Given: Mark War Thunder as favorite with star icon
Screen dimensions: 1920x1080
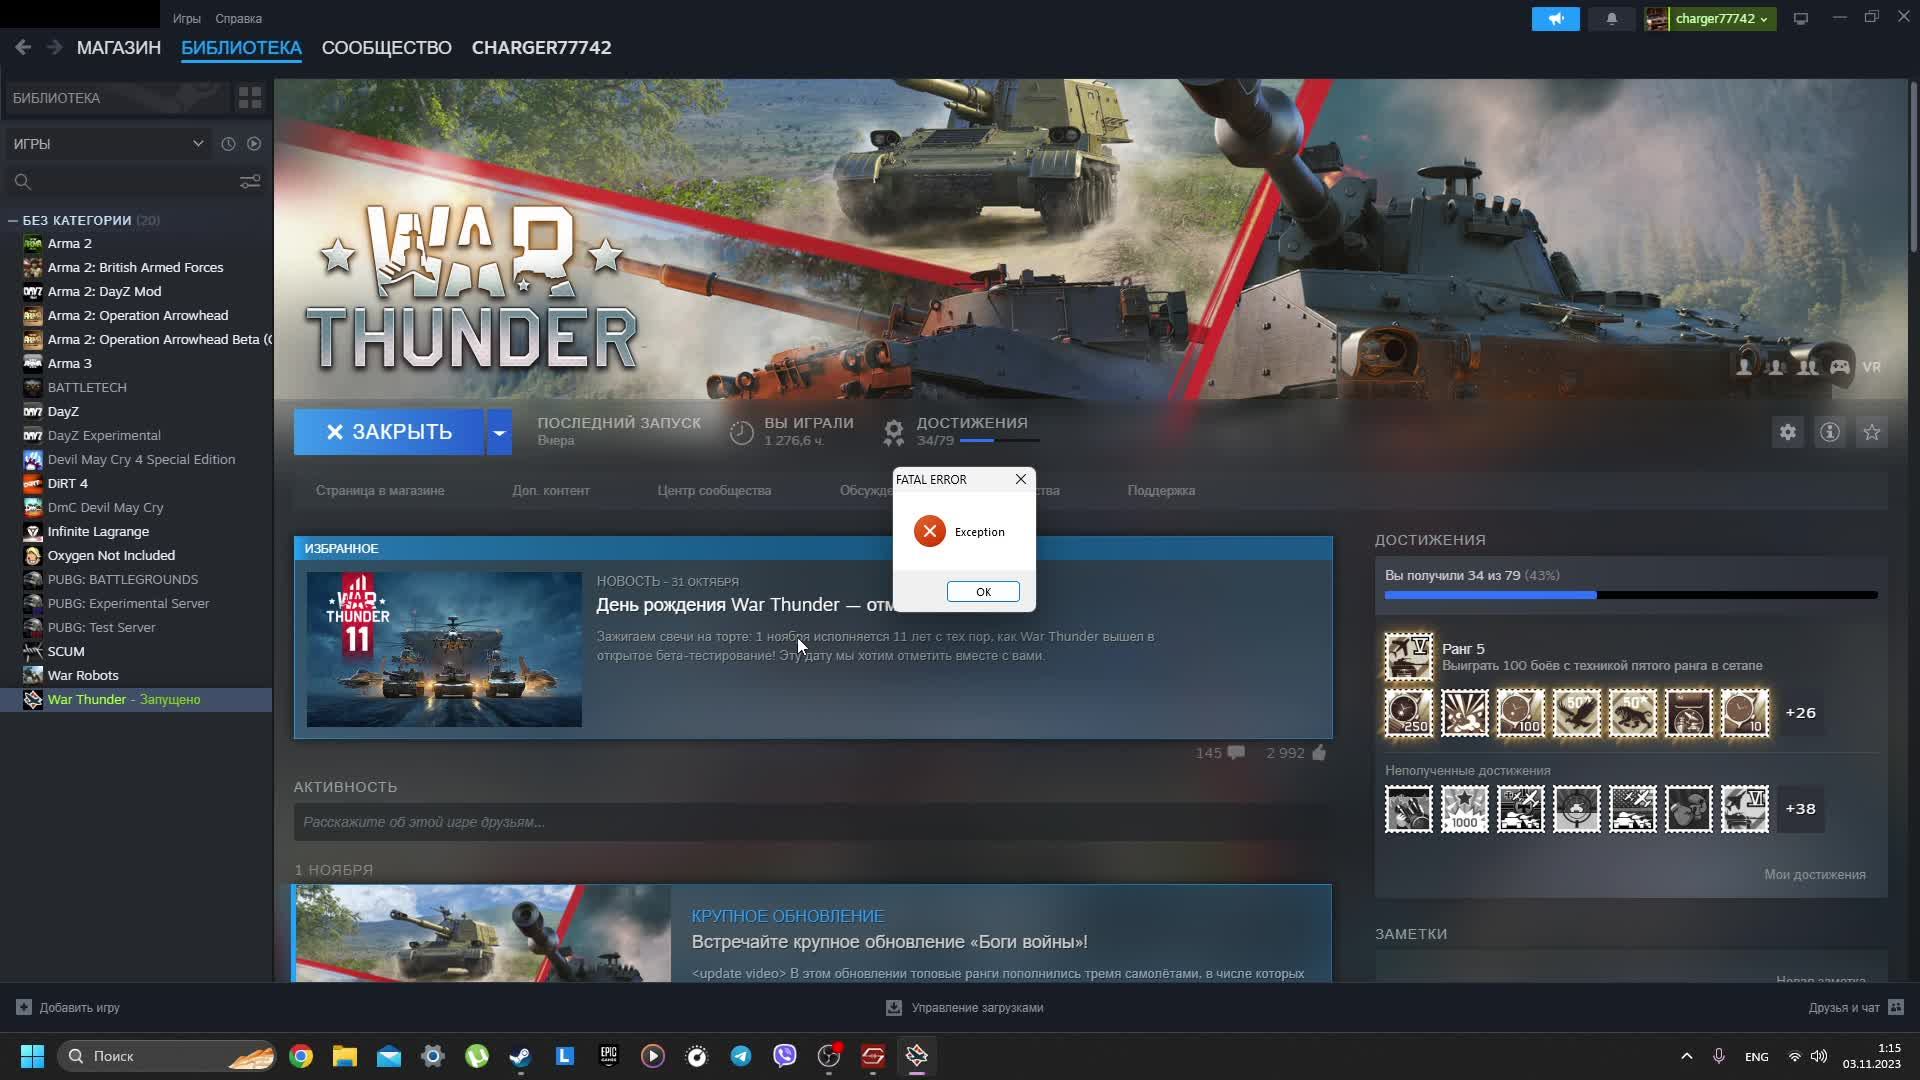Looking at the screenshot, I should tap(1871, 432).
